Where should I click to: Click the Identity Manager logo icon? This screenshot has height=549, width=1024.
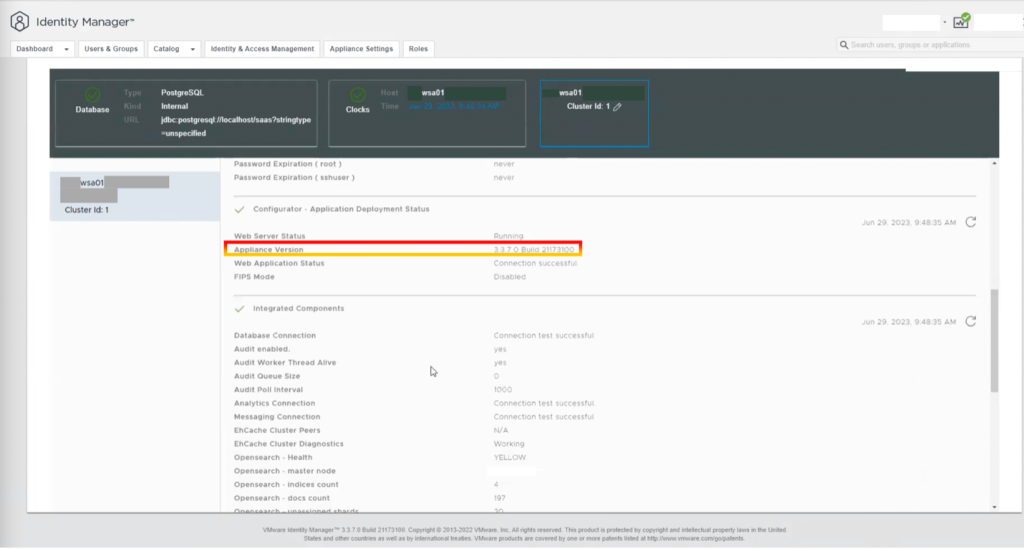click(x=19, y=21)
